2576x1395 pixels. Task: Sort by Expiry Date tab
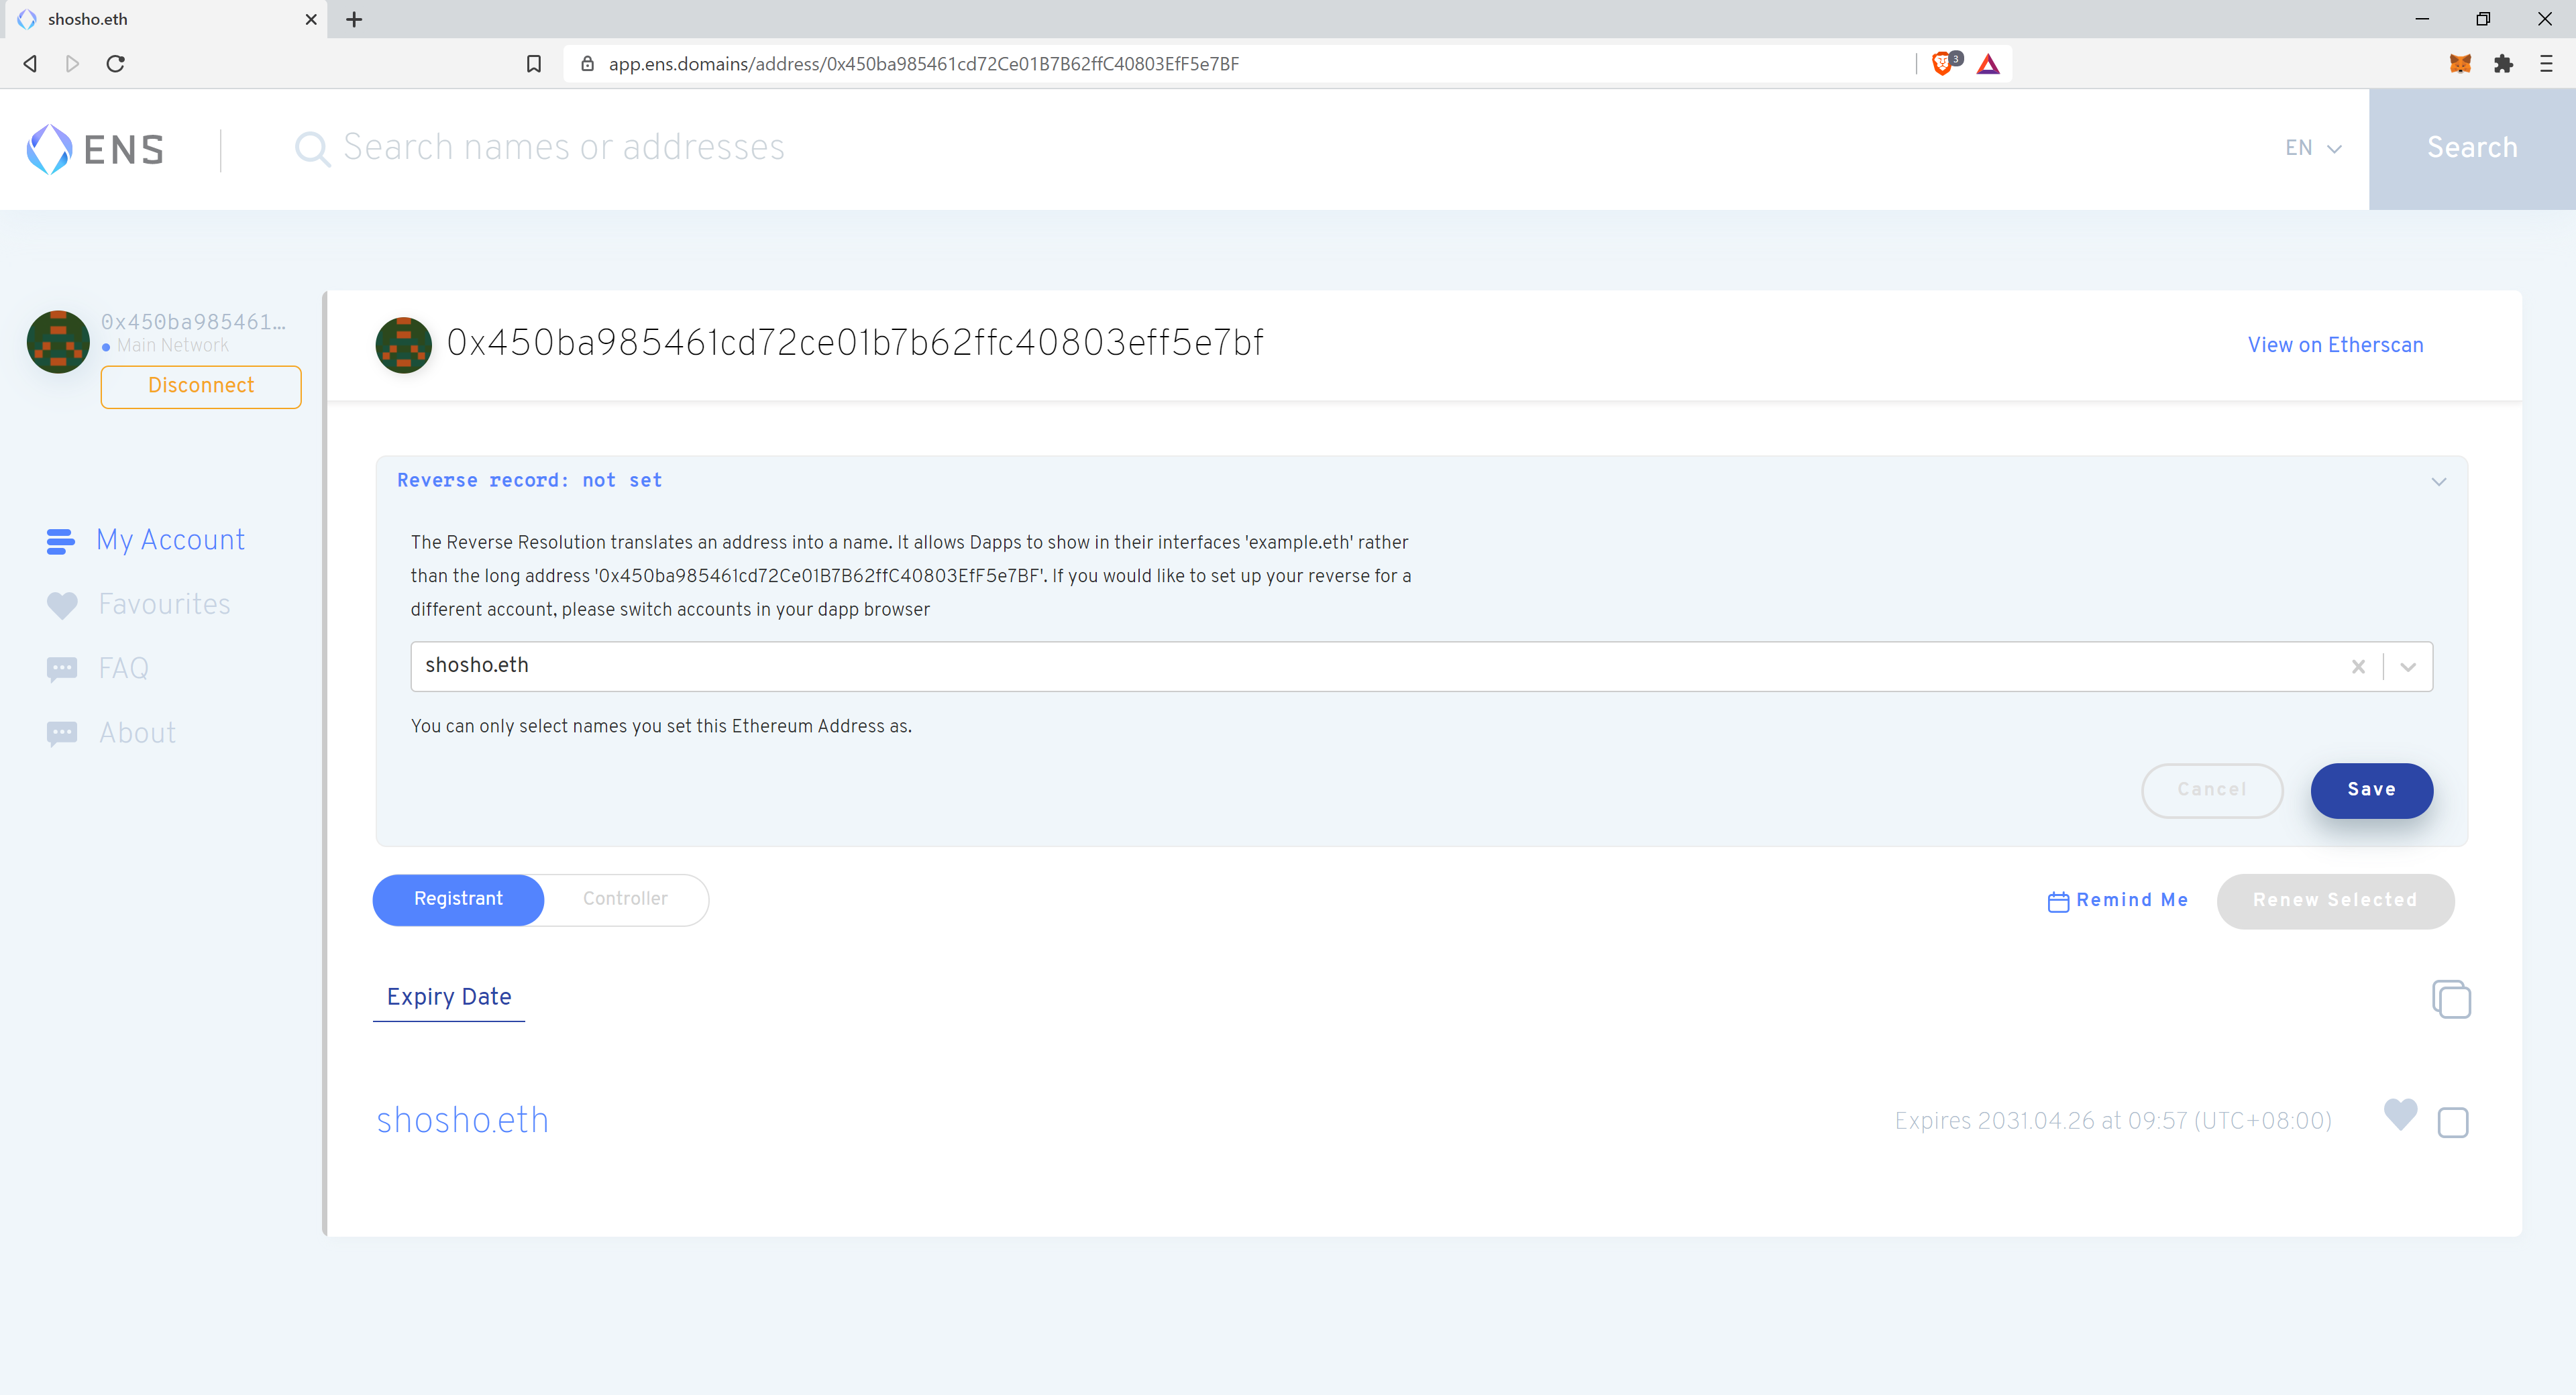tap(449, 997)
